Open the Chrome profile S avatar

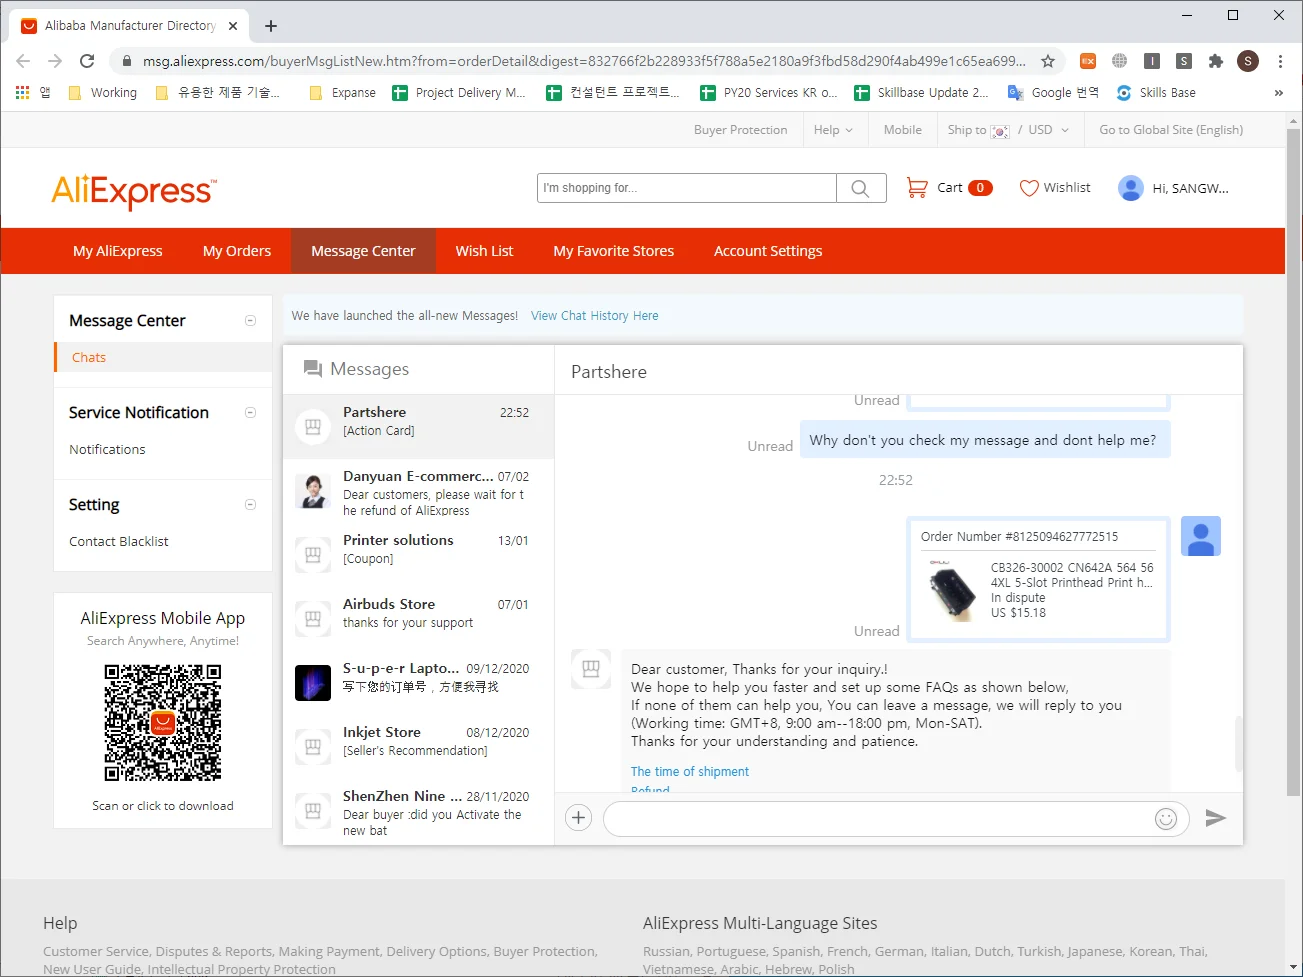1248,61
